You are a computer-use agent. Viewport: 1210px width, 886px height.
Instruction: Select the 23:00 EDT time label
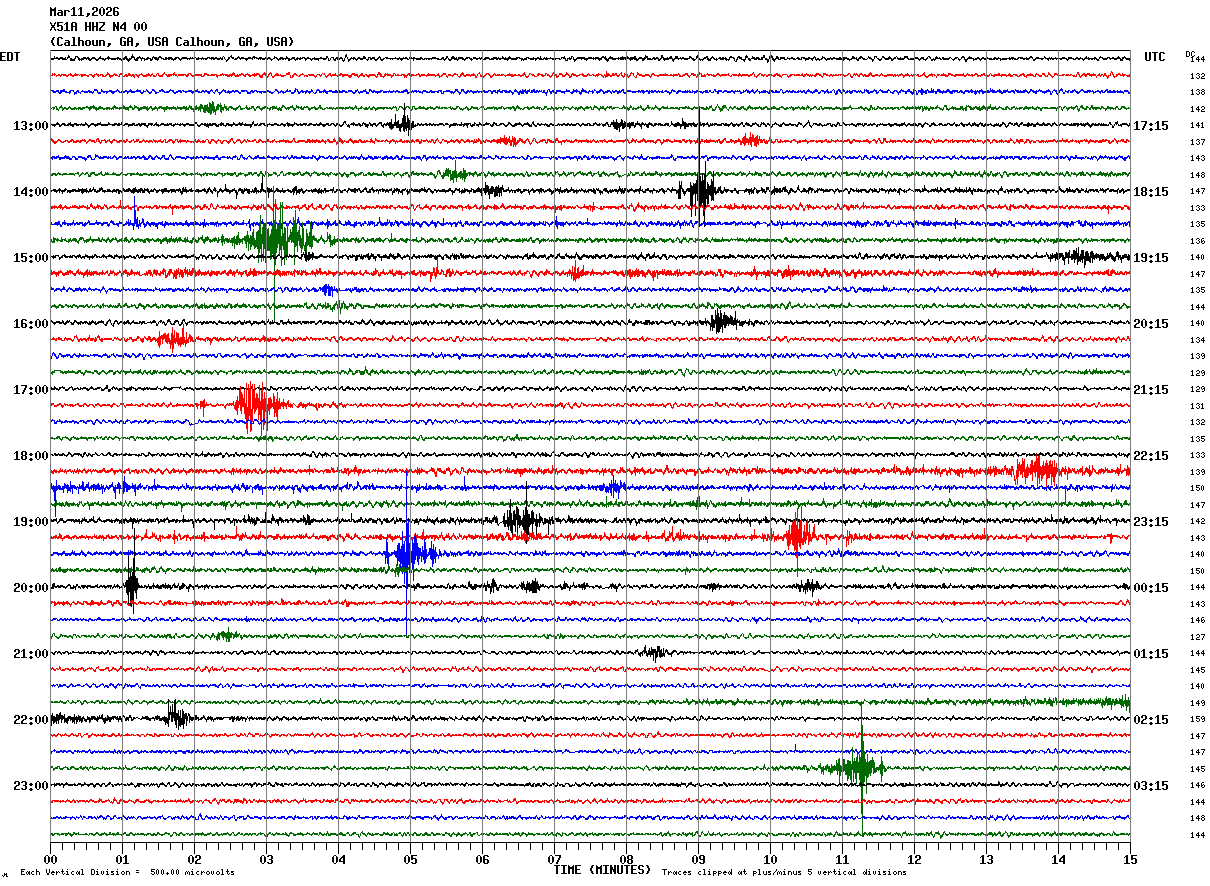click(31, 785)
